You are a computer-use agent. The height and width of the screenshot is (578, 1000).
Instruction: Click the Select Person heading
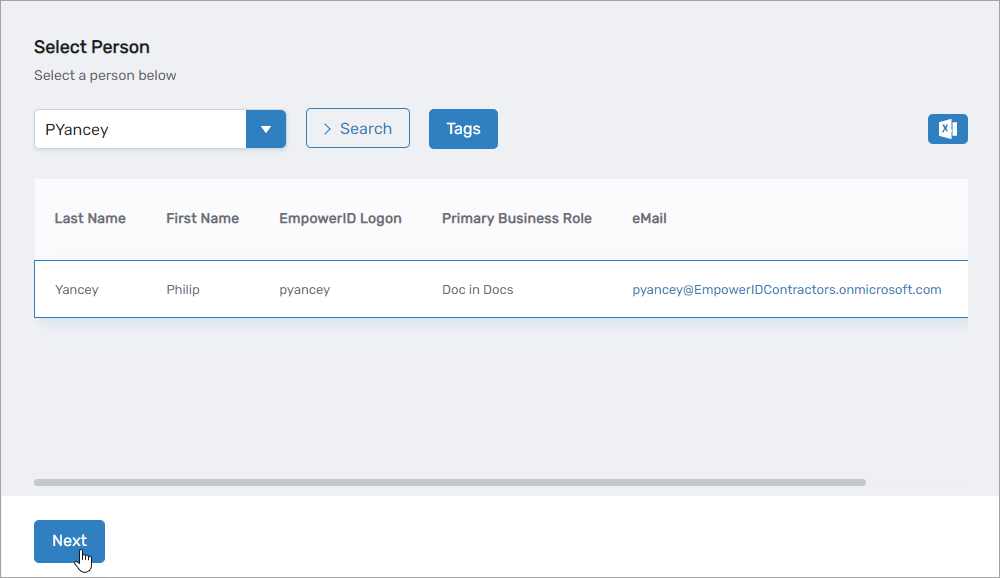click(91, 47)
